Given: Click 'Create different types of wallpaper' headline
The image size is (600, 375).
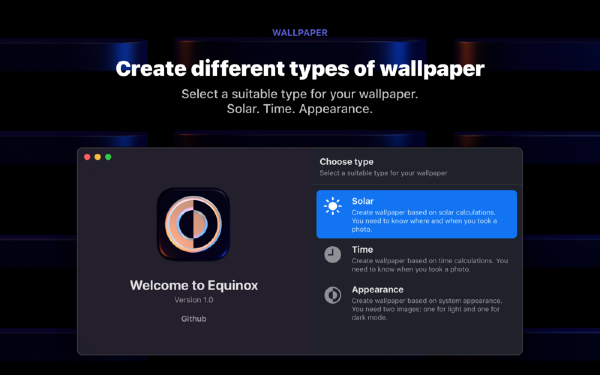Looking at the screenshot, I should coord(300,69).
